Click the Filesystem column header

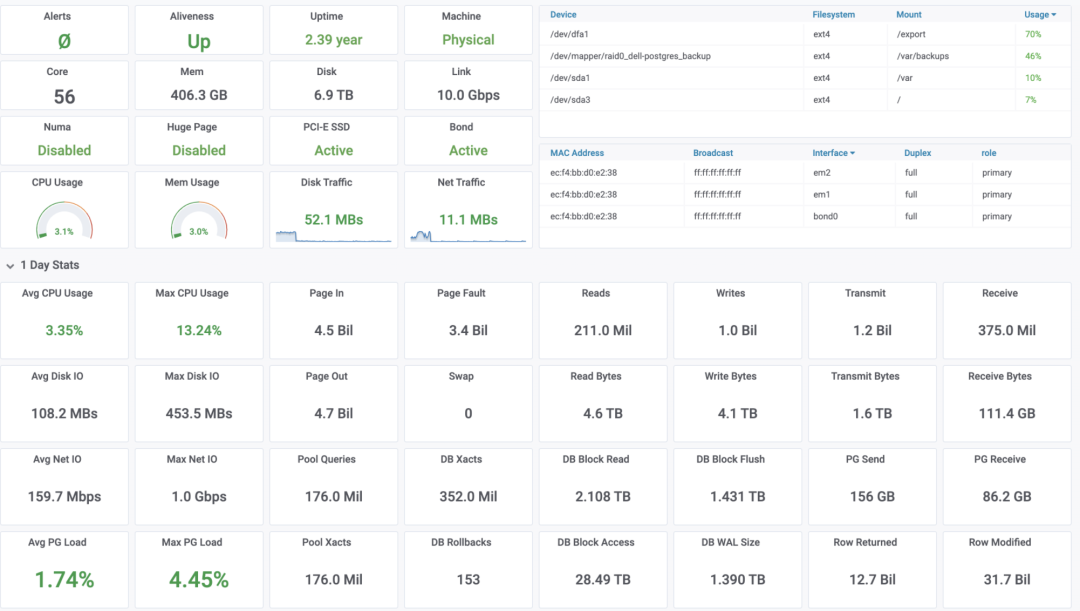point(835,15)
